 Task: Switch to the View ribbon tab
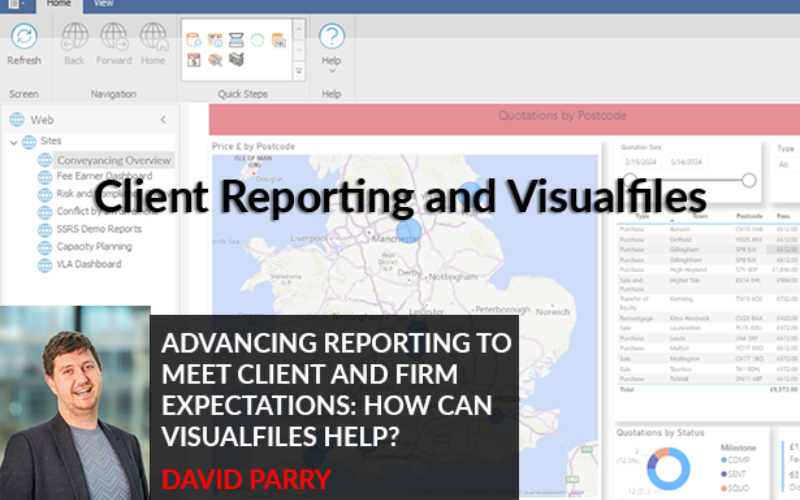point(103,4)
